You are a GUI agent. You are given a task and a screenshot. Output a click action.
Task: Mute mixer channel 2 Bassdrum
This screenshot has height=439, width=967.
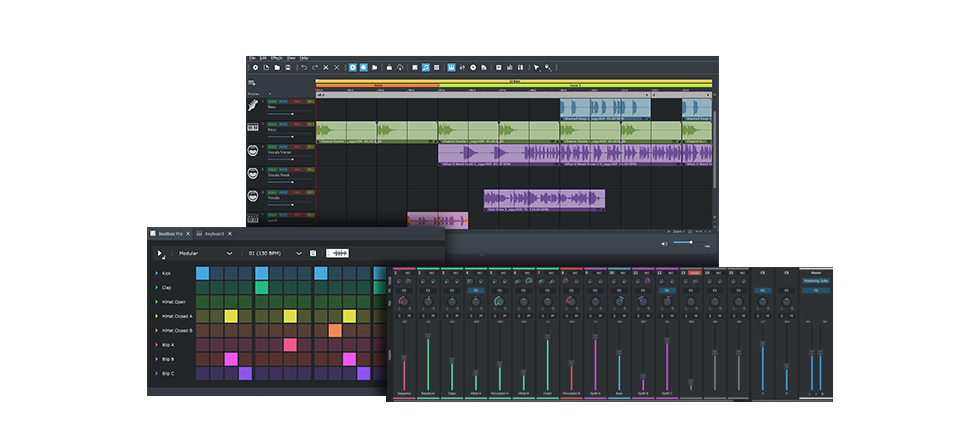[x=432, y=316]
